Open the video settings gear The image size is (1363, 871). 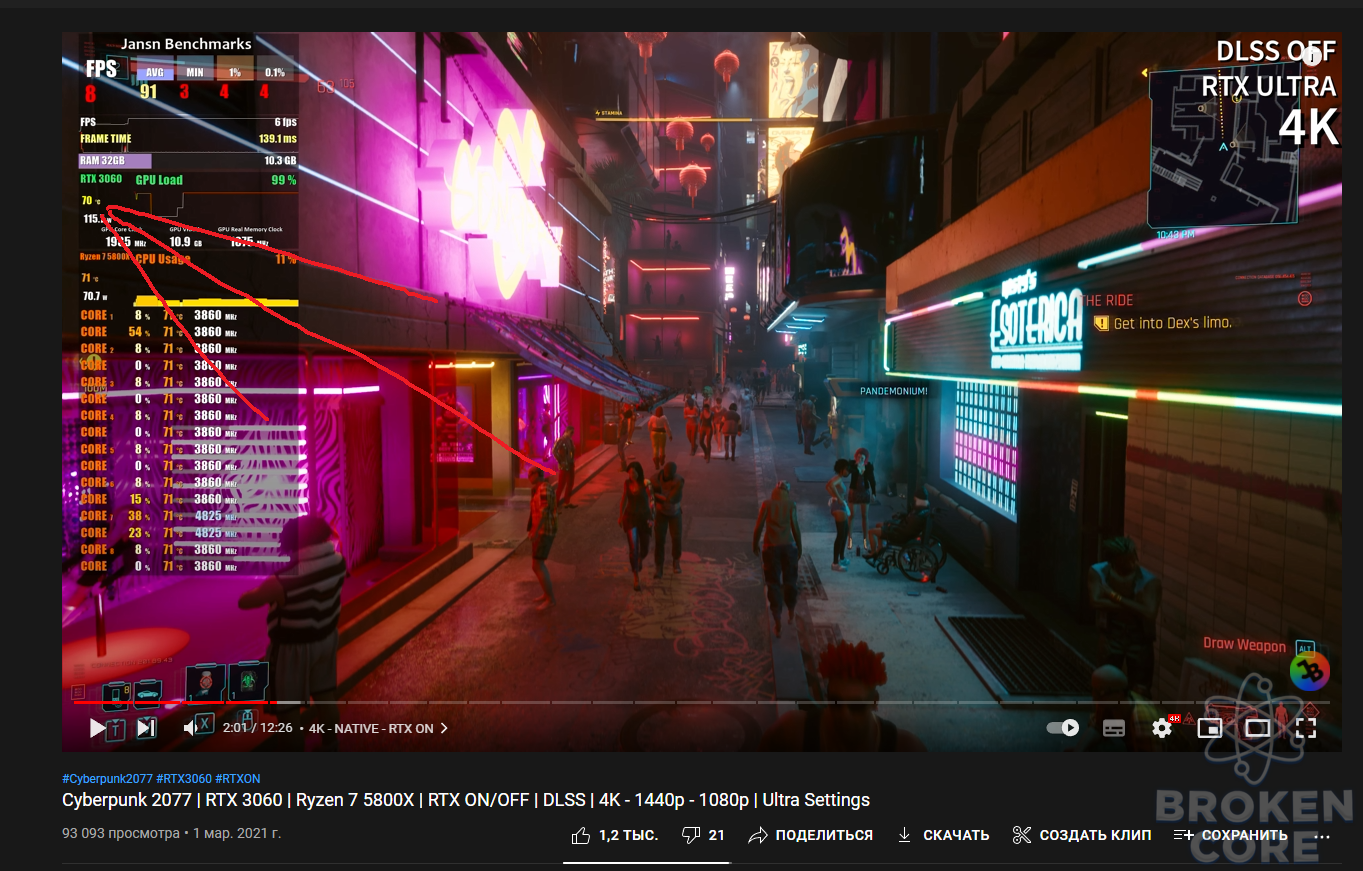pos(1162,728)
